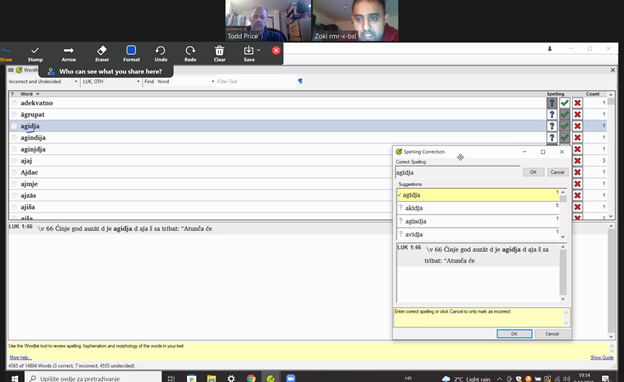Redo the annotation

[x=190, y=54]
